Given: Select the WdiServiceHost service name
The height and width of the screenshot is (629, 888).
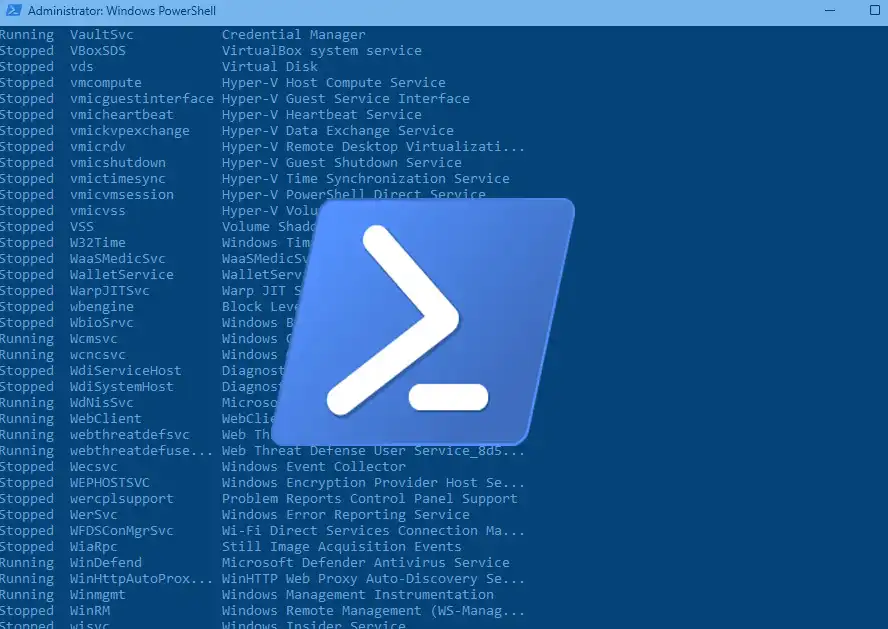Looking at the screenshot, I should pos(126,371).
